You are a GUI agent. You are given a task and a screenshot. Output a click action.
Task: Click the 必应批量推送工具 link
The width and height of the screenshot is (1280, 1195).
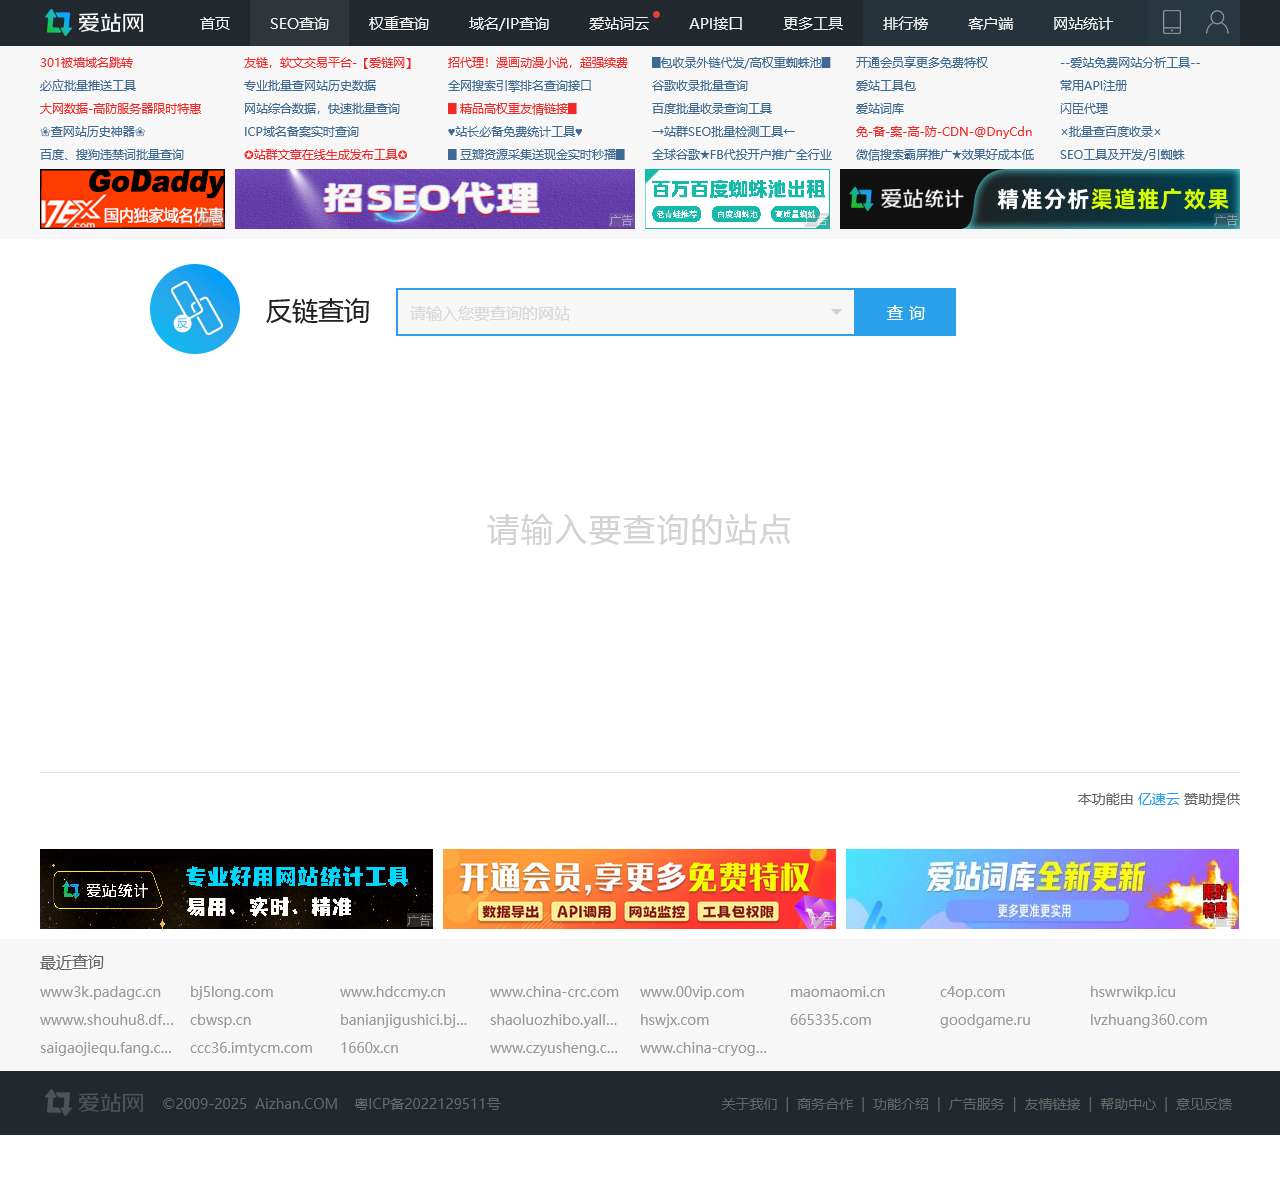[88, 86]
